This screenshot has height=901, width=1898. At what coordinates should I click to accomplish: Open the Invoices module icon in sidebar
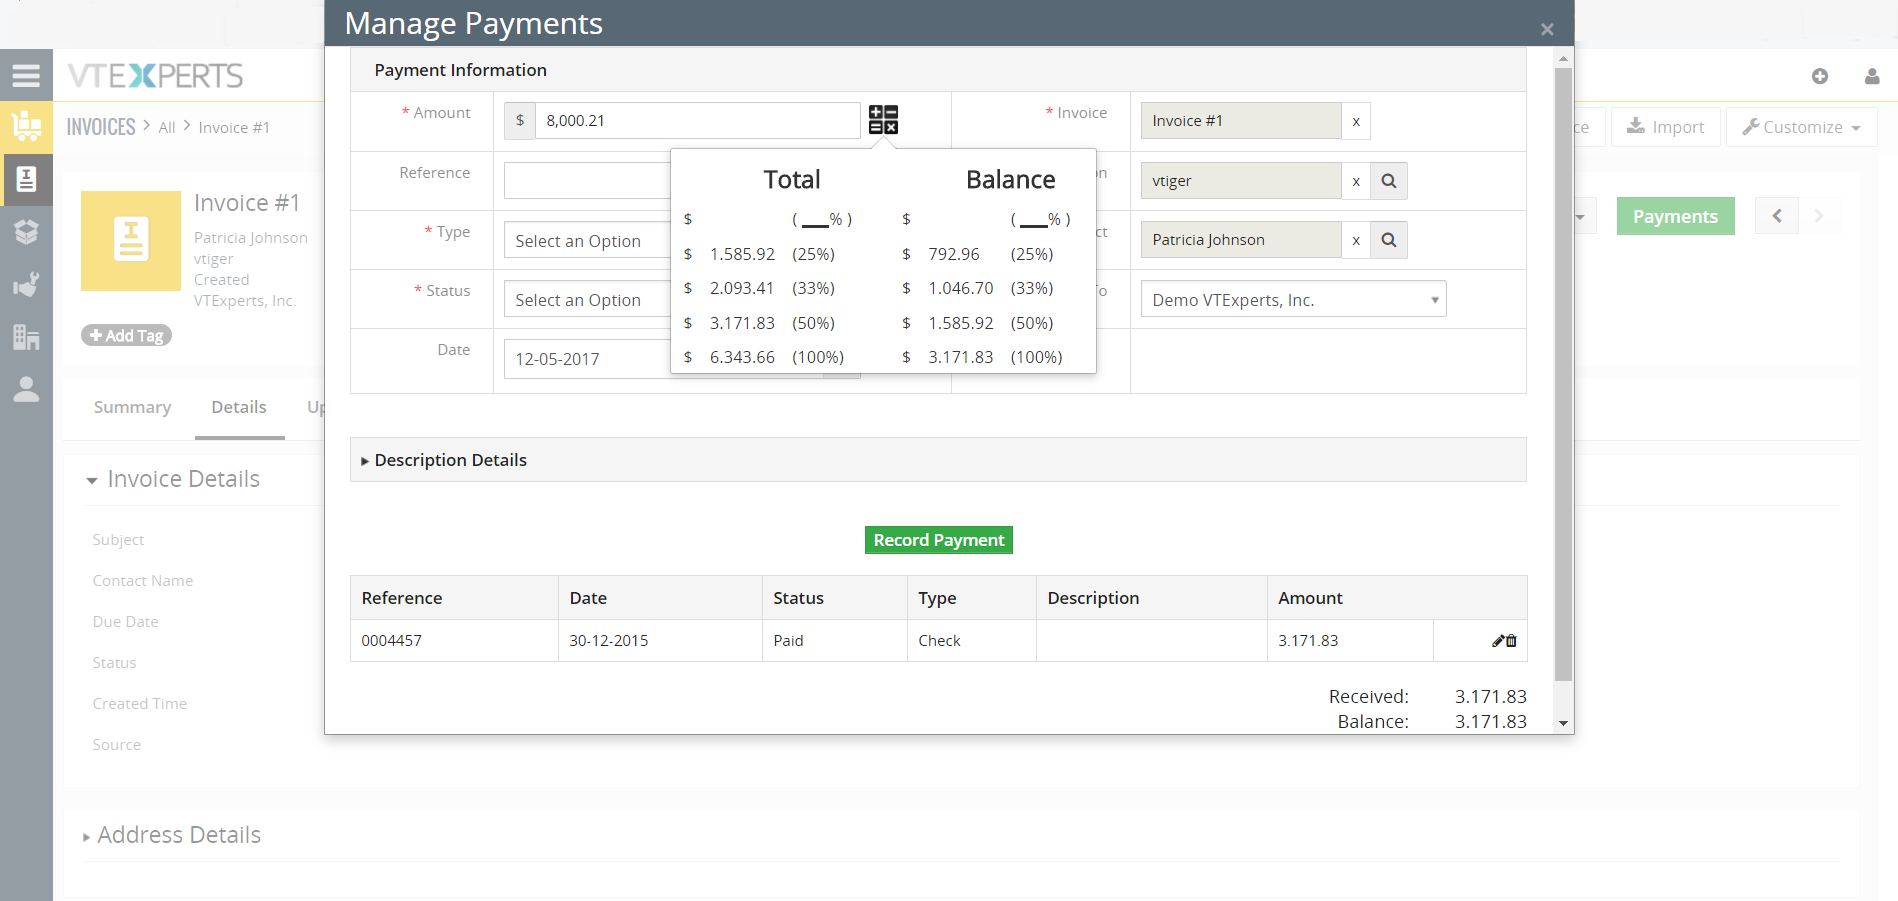tap(26, 179)
